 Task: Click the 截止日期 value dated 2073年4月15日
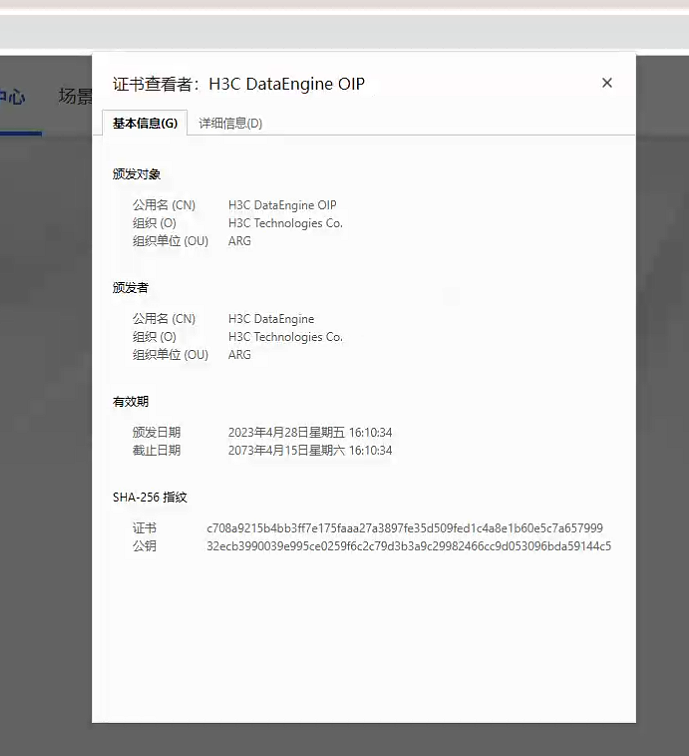pyautogui.click(x=310, y=451)
